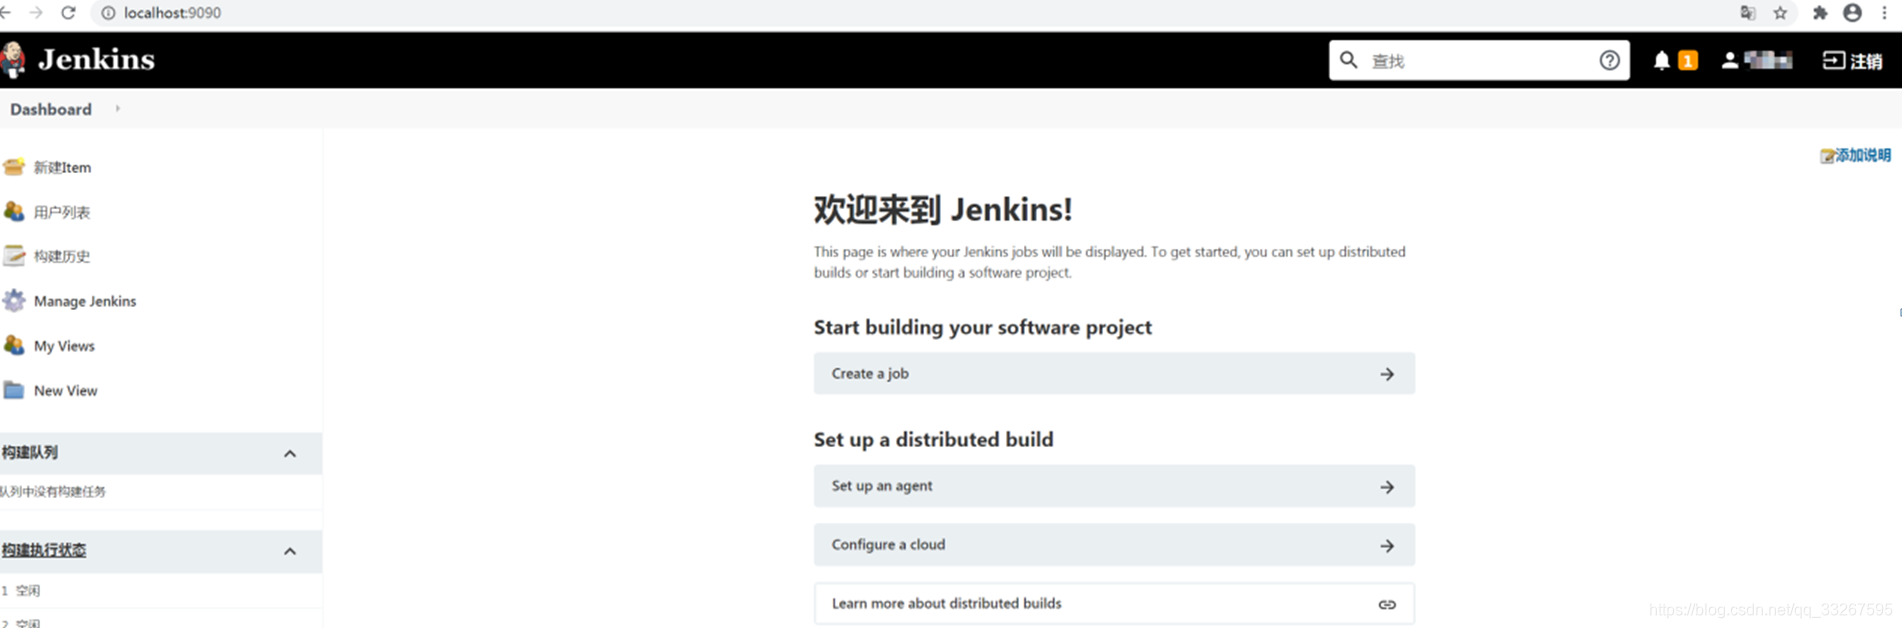Viewport: 1902px width, 628px height.
Task: Go to Dashboard breadcrumb
Action: pos(51,109)
